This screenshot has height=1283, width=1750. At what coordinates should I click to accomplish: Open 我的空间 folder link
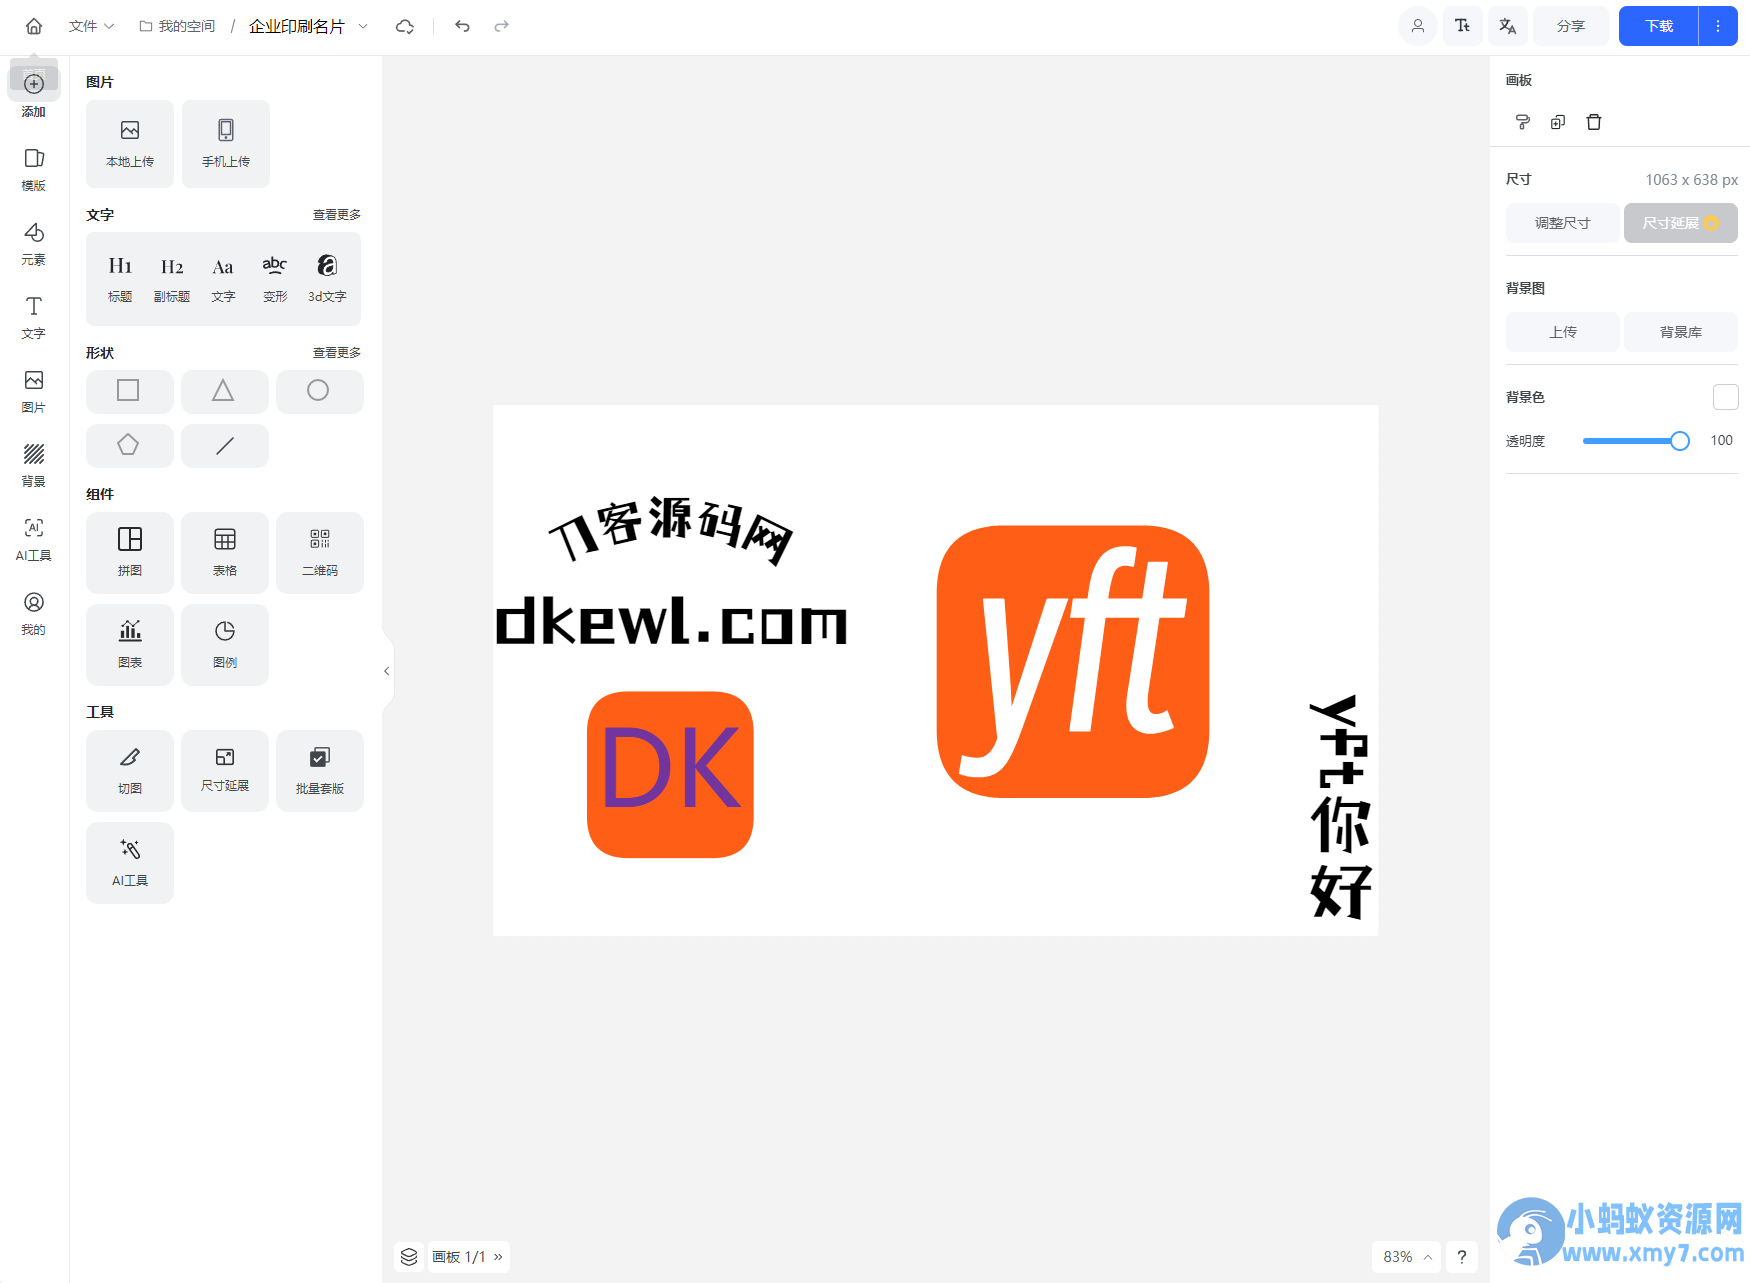click(177, 26)
